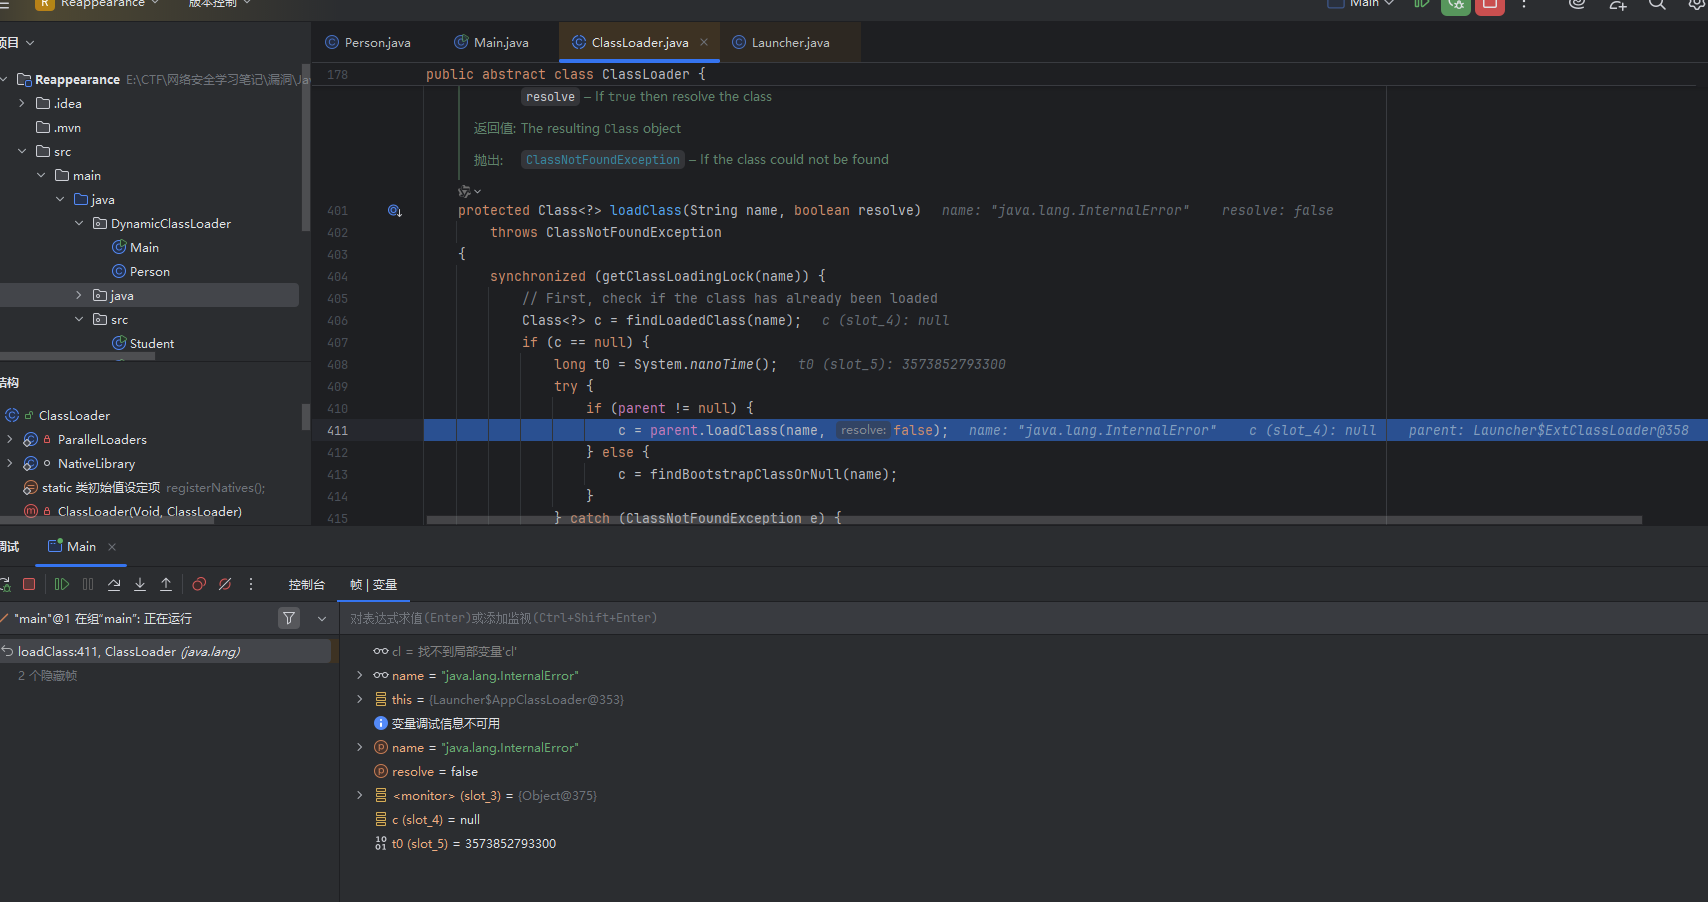Click the editor horizontal scrollbar
This screenshot has height=902, width=1708.
(1033, 520)
